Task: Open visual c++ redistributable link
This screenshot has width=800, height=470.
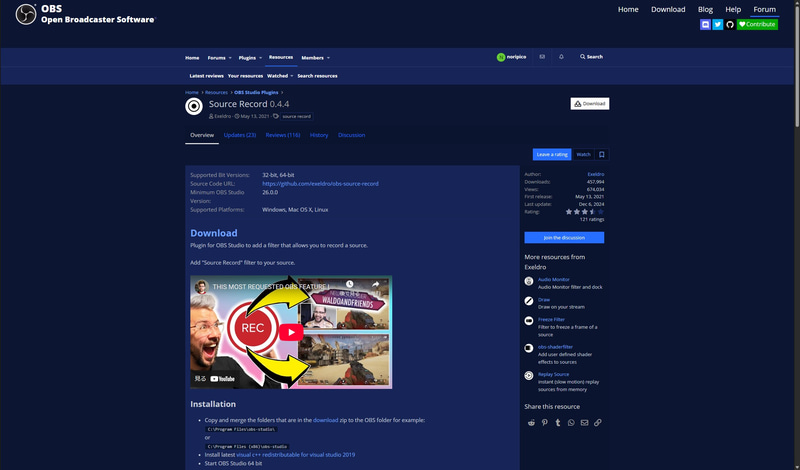Action: (295, 455)
